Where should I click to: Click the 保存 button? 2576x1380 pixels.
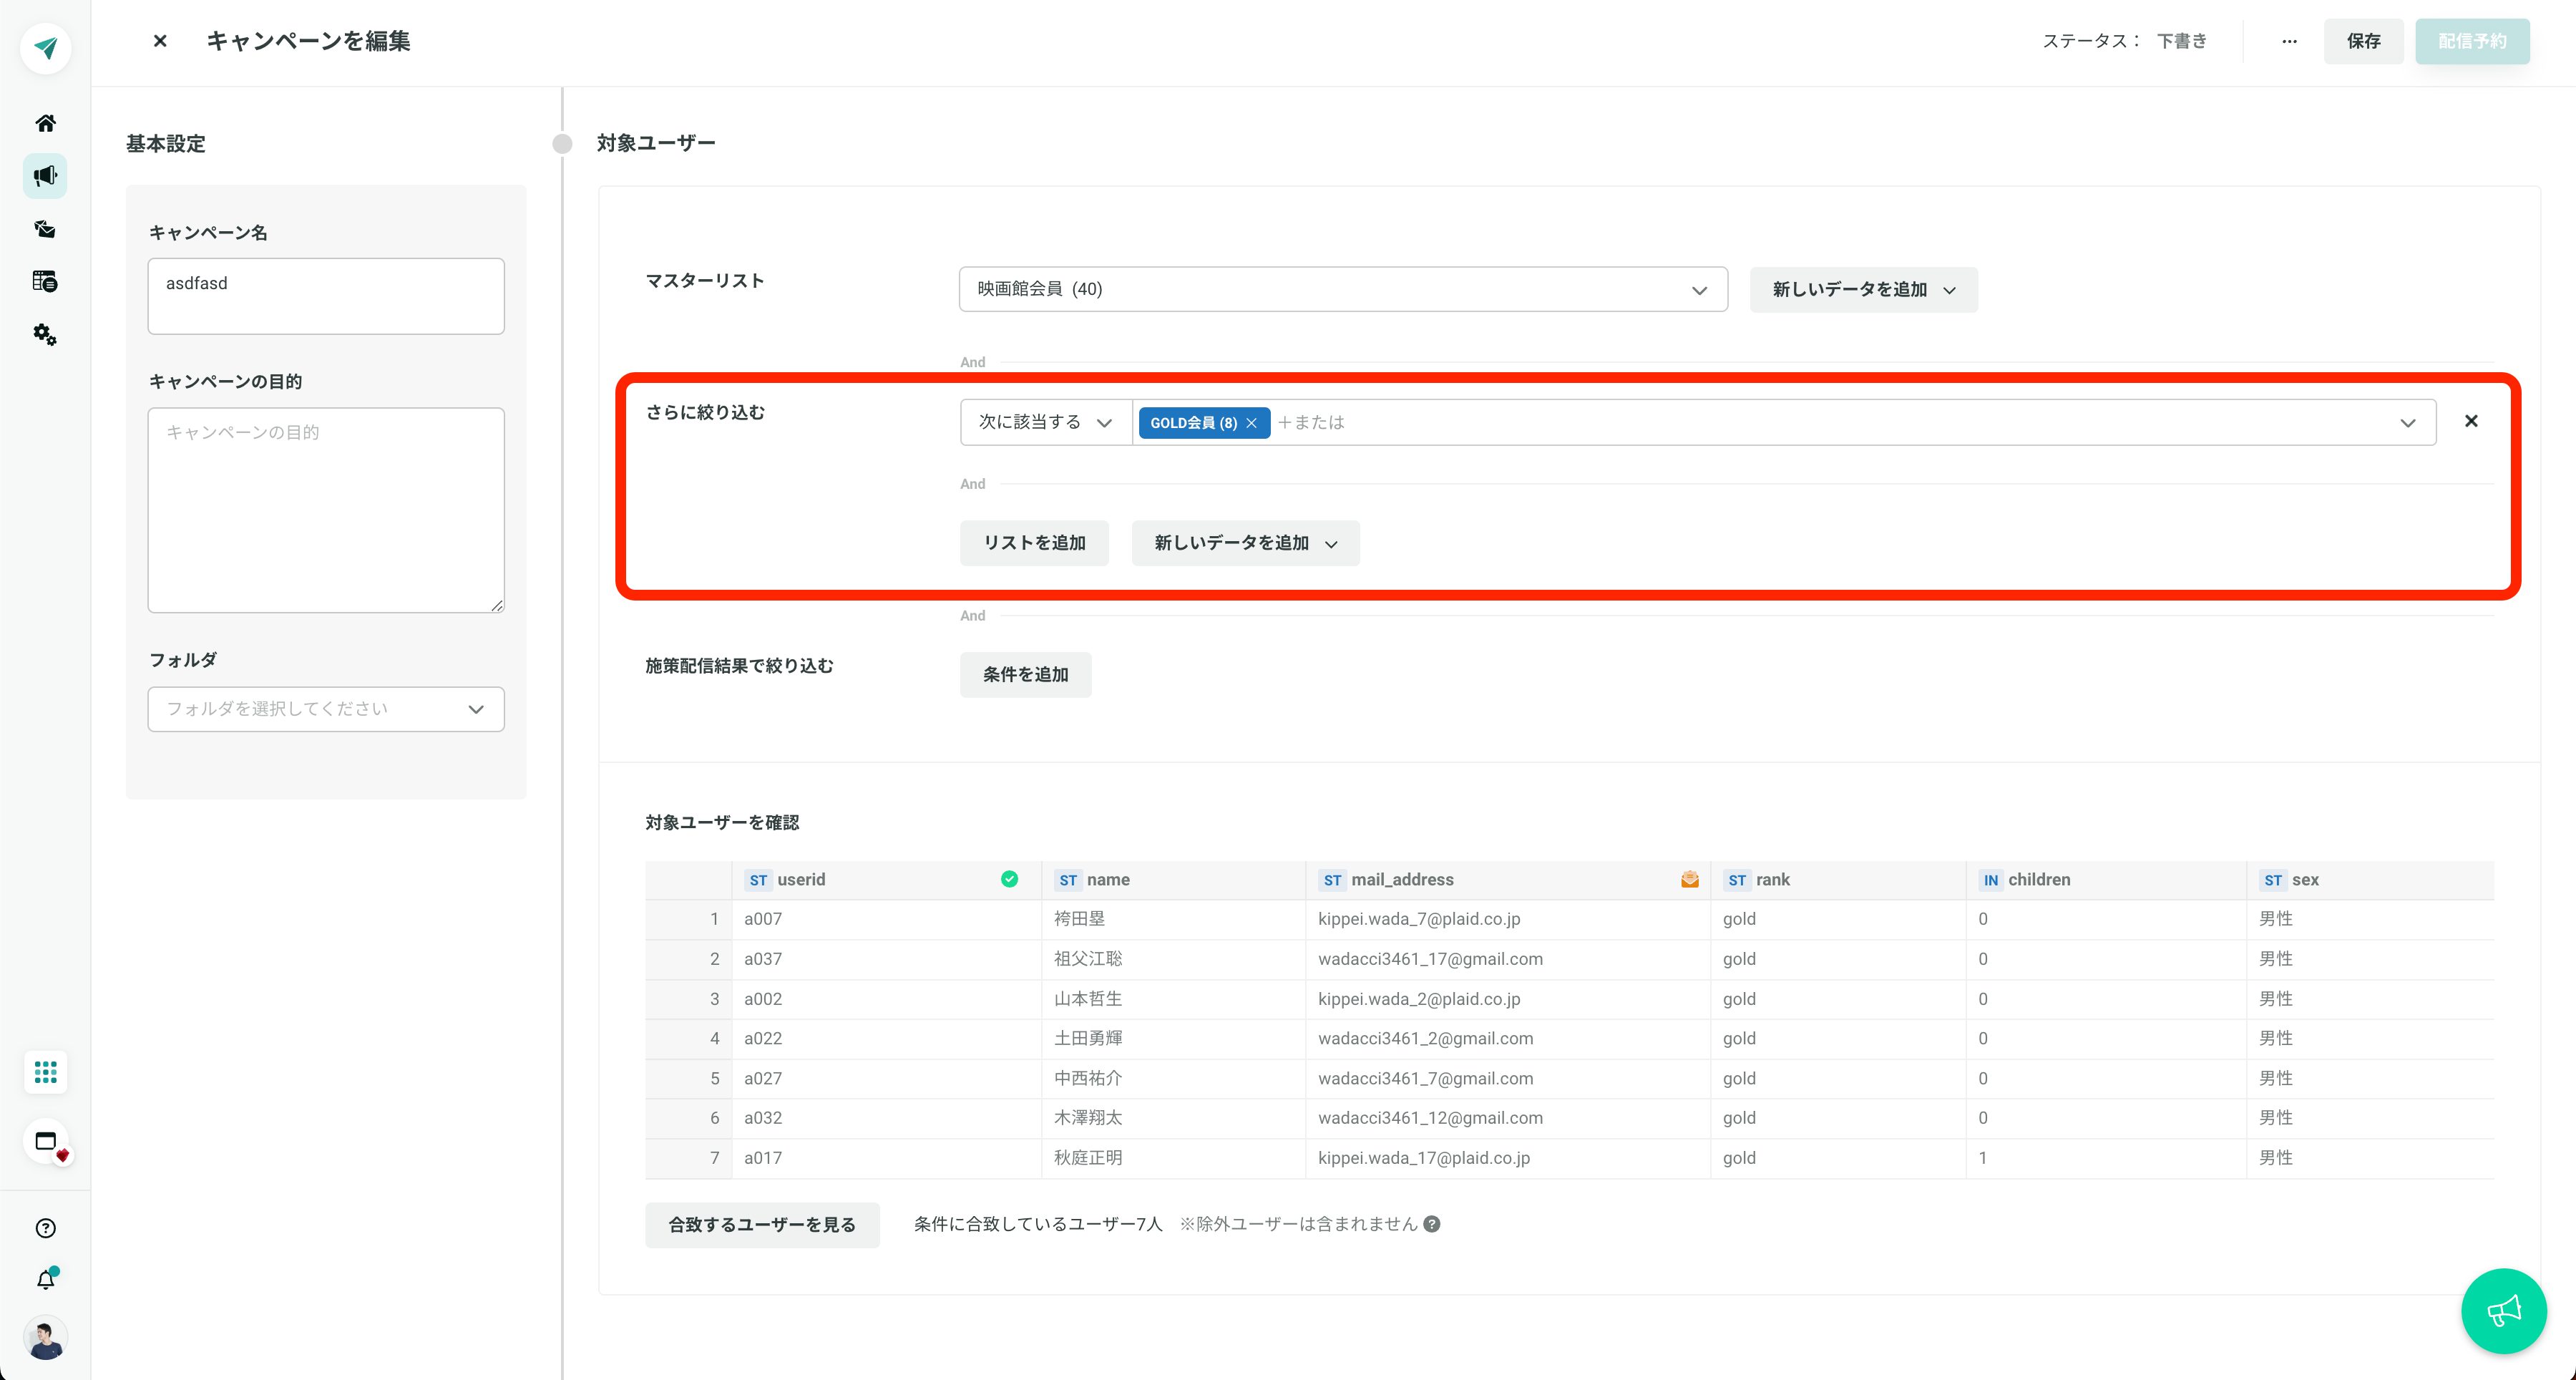2363,41
